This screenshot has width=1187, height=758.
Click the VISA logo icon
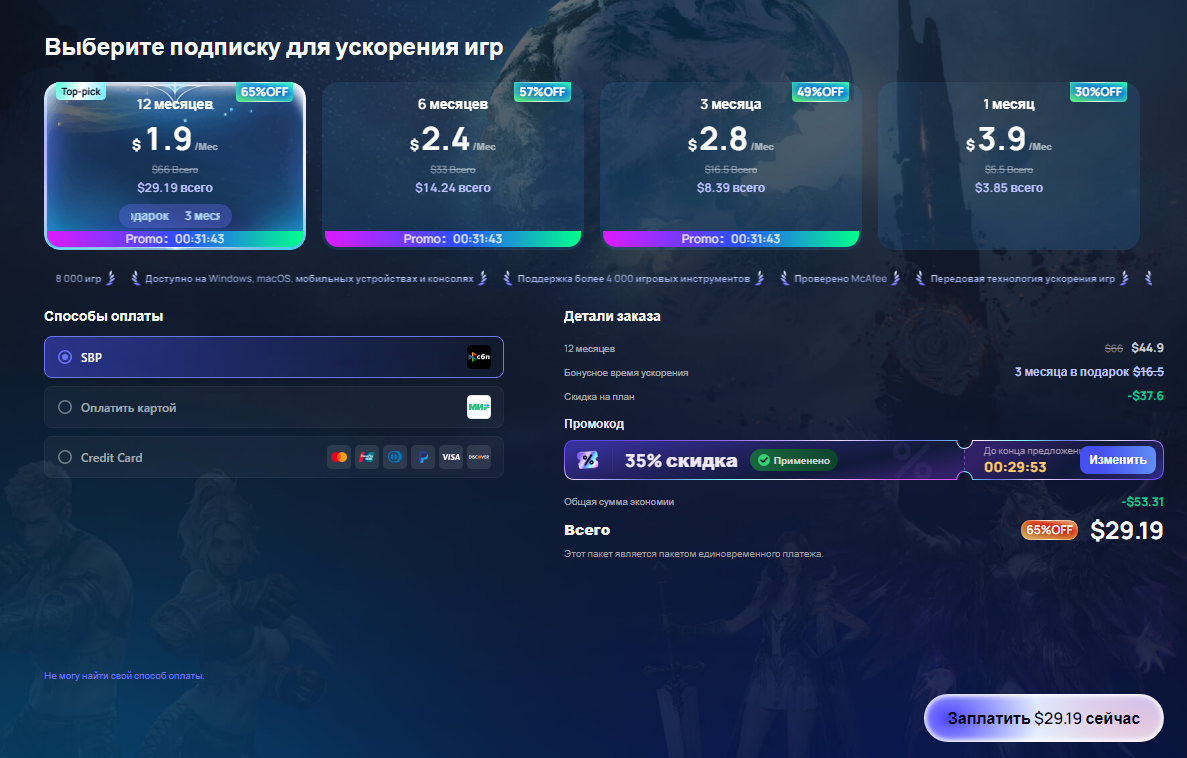[451, 457]
